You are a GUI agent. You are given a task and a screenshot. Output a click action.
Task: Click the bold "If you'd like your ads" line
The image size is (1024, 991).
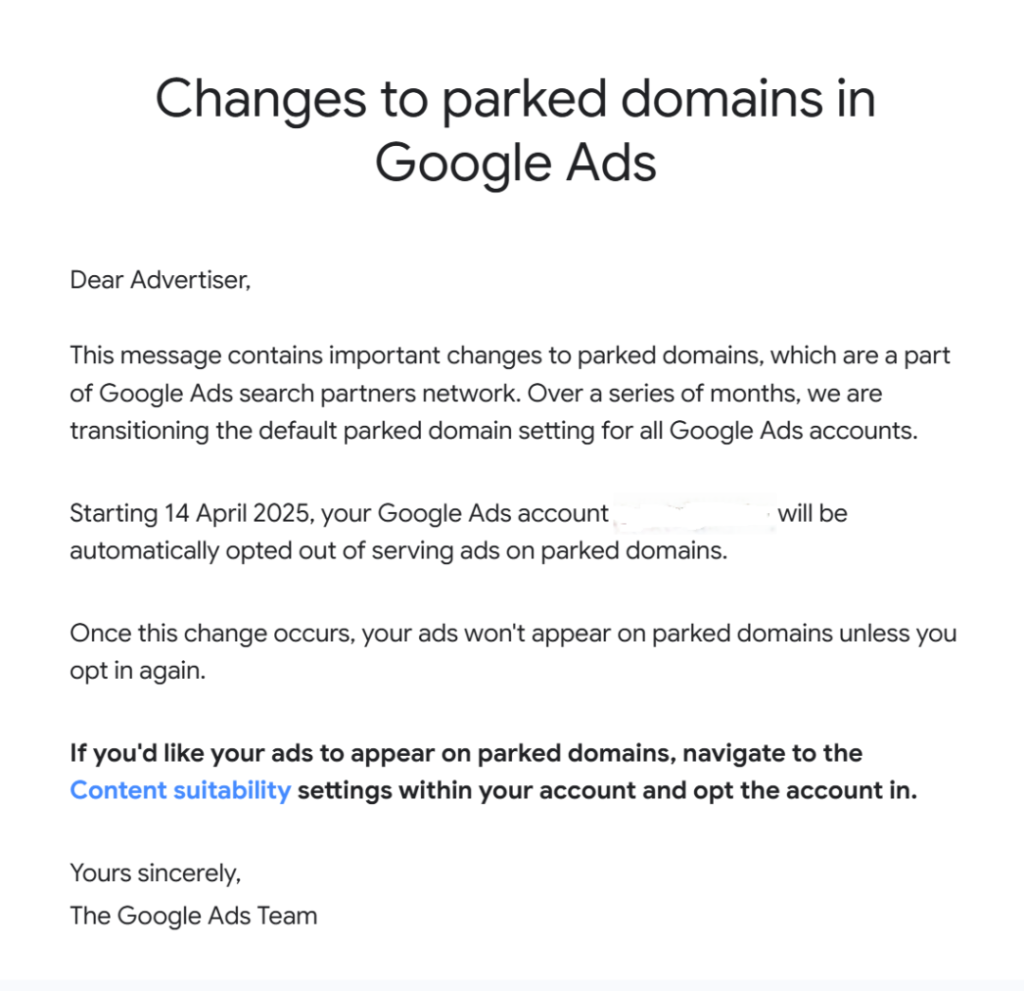click(x=466, y=754)
